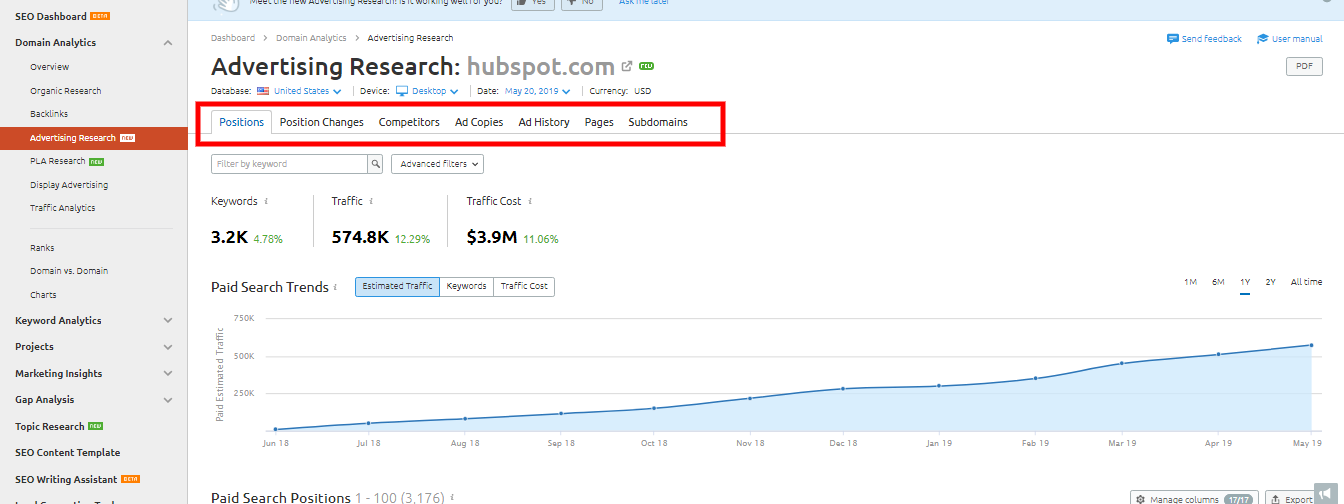The image size is (1344, 504).
Task: Switch to the Positions tab
Action: click(x=241, y=122)
